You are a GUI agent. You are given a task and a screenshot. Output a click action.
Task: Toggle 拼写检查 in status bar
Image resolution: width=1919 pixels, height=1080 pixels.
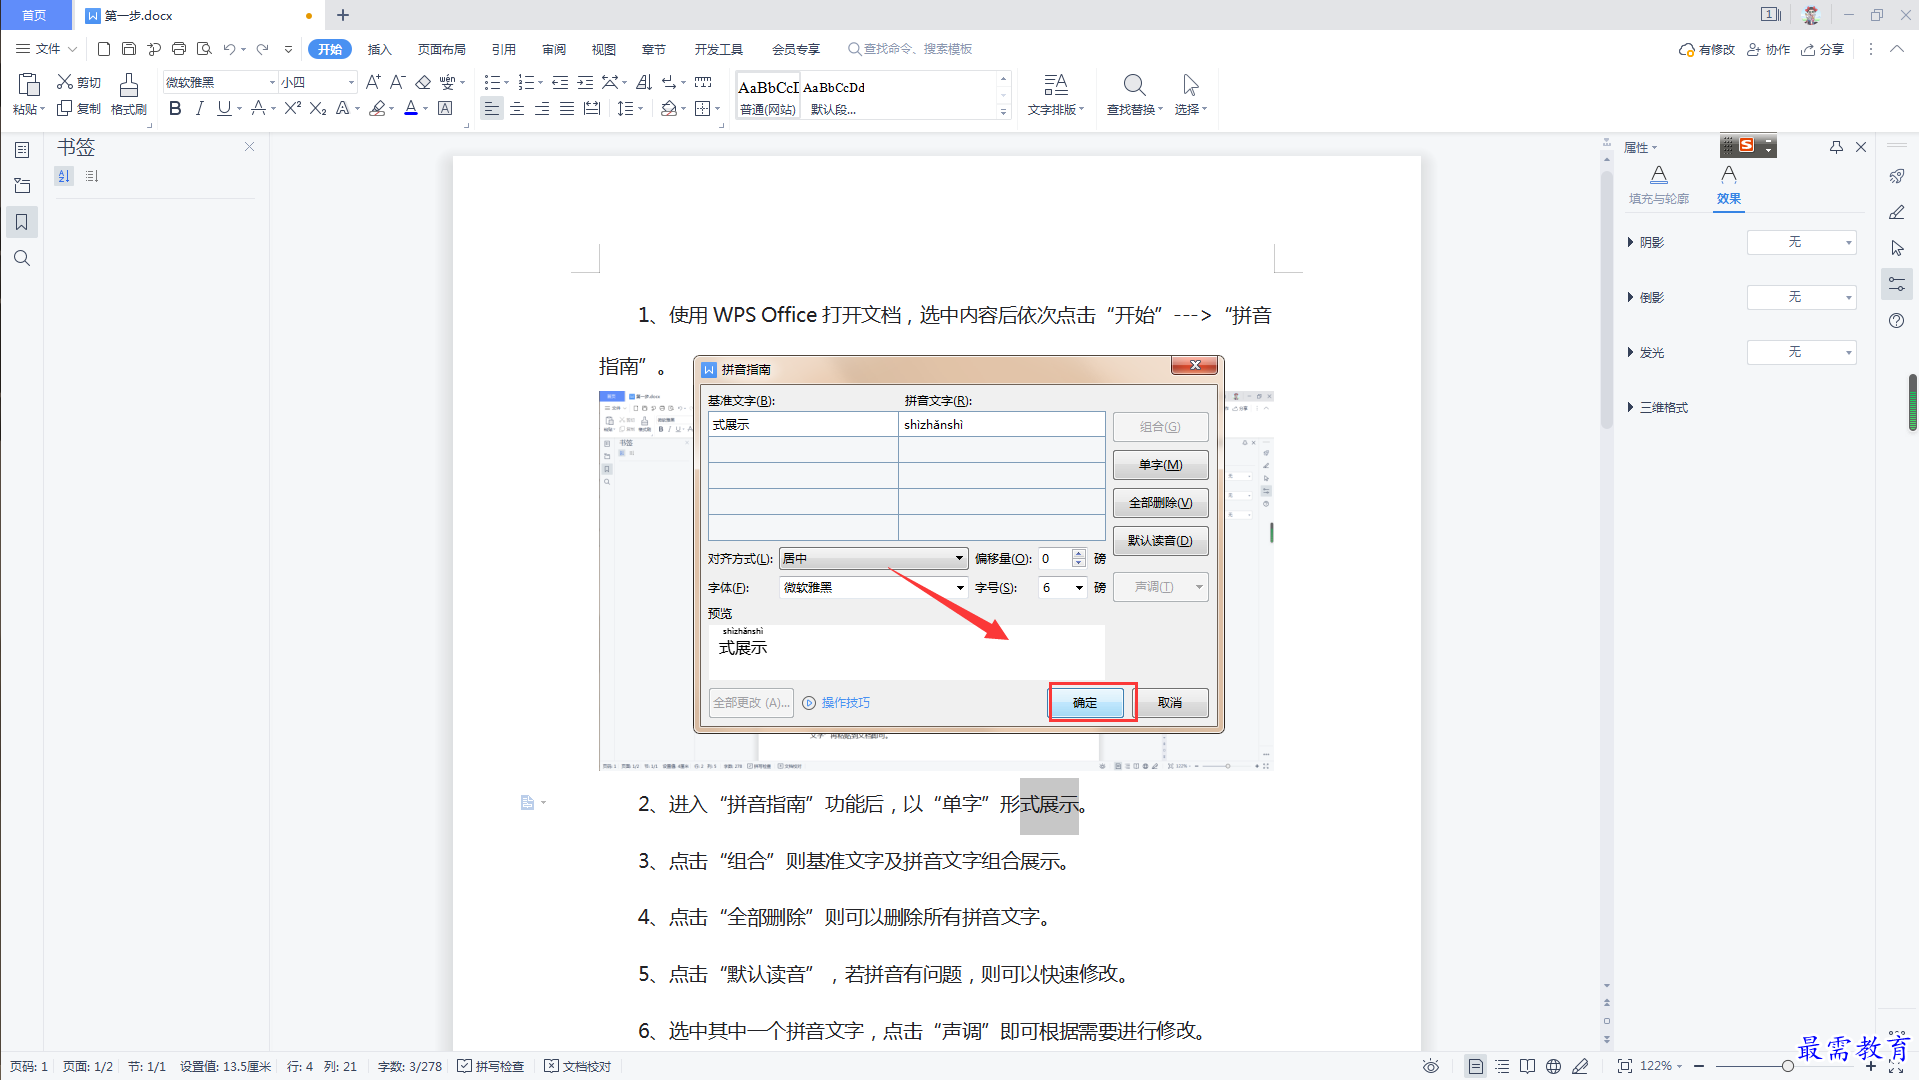point(491,1066)
